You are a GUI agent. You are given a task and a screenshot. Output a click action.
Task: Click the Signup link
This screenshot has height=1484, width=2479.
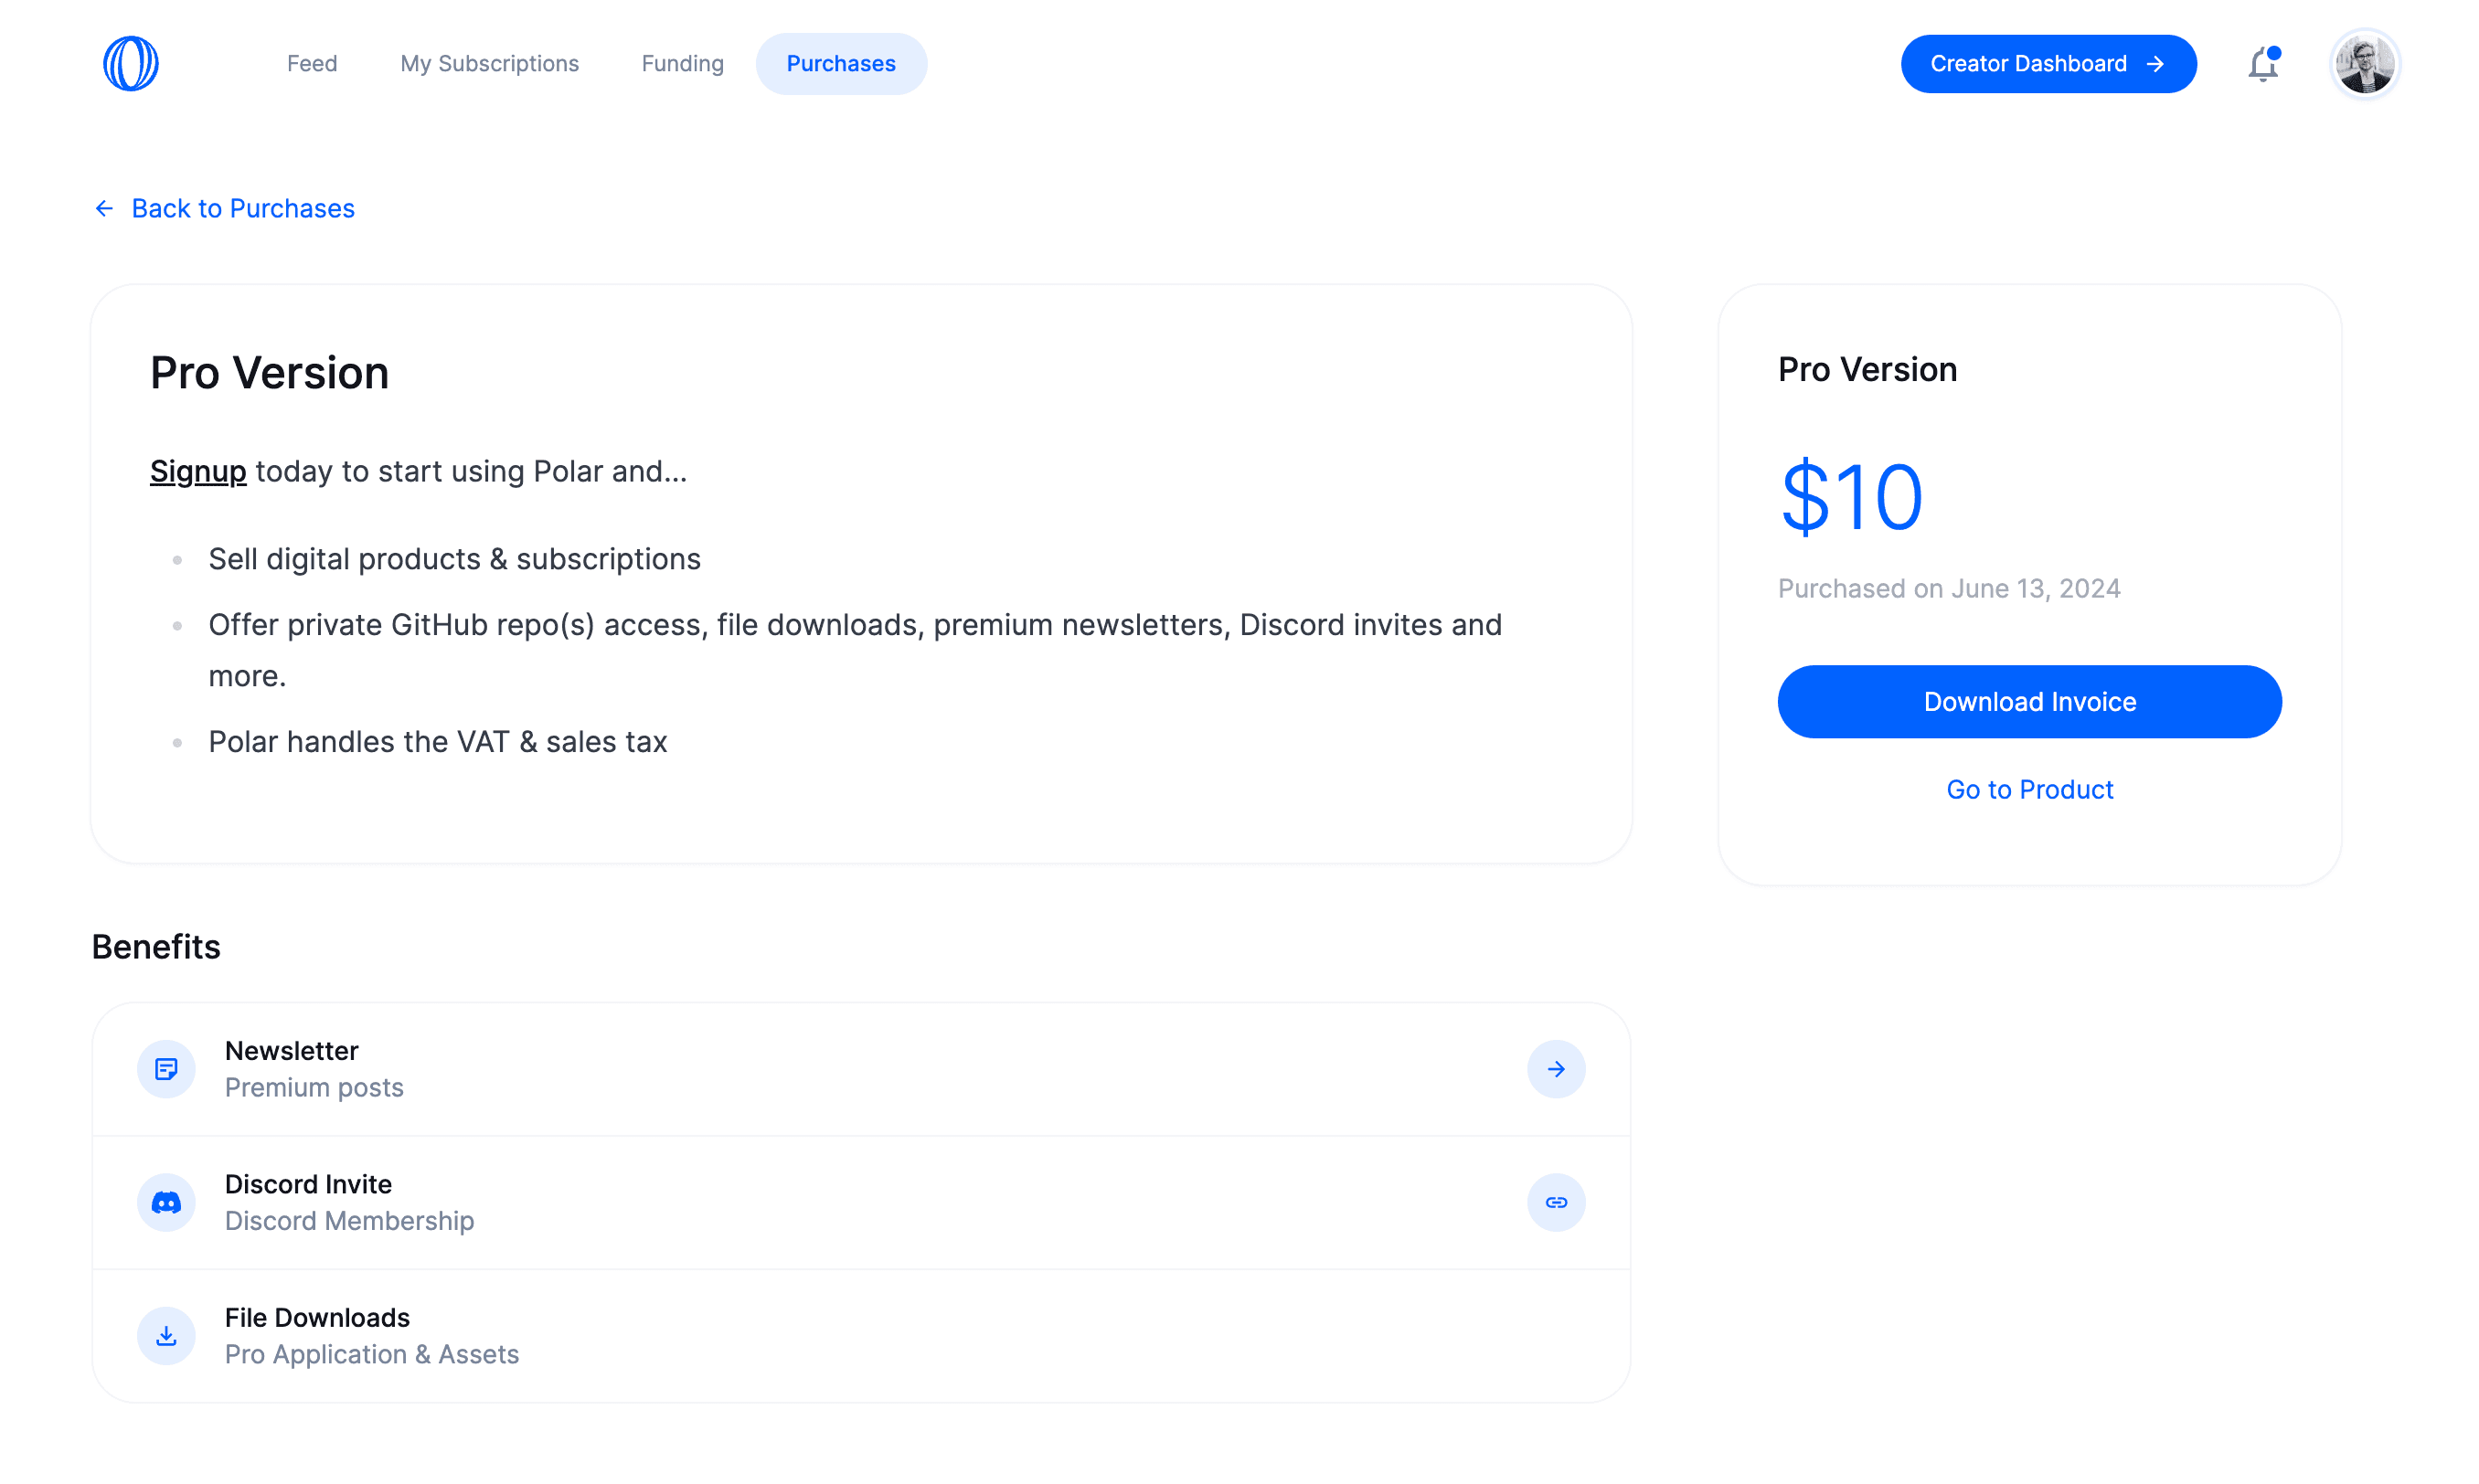[x=197, y=471]
